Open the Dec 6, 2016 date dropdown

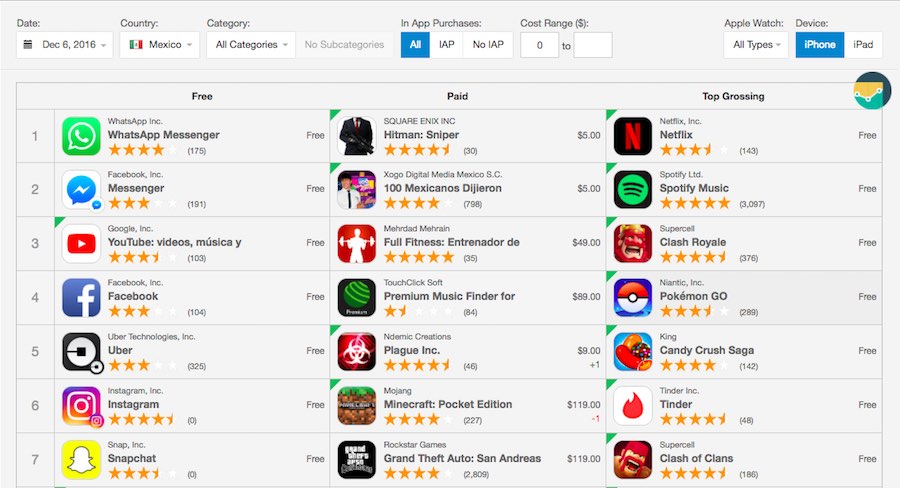pos(65,45)
